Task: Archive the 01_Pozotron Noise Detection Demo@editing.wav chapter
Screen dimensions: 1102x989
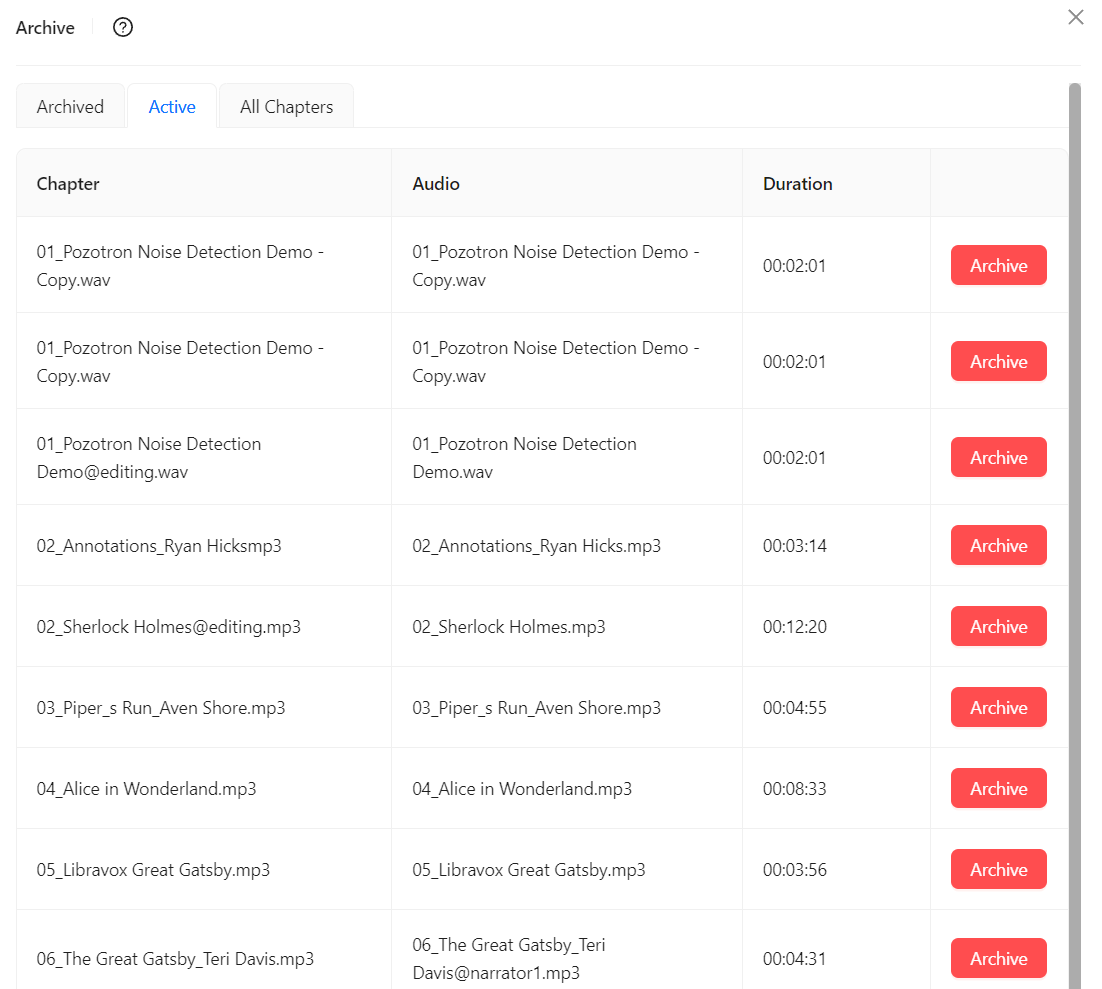Action: click(998, 457)
